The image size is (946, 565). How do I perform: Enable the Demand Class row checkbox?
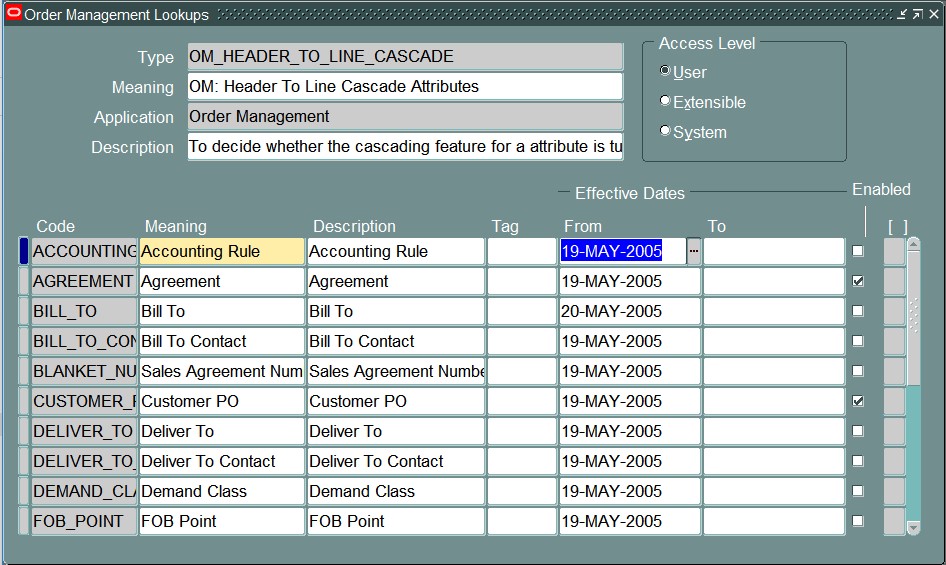tap(858, 491)
